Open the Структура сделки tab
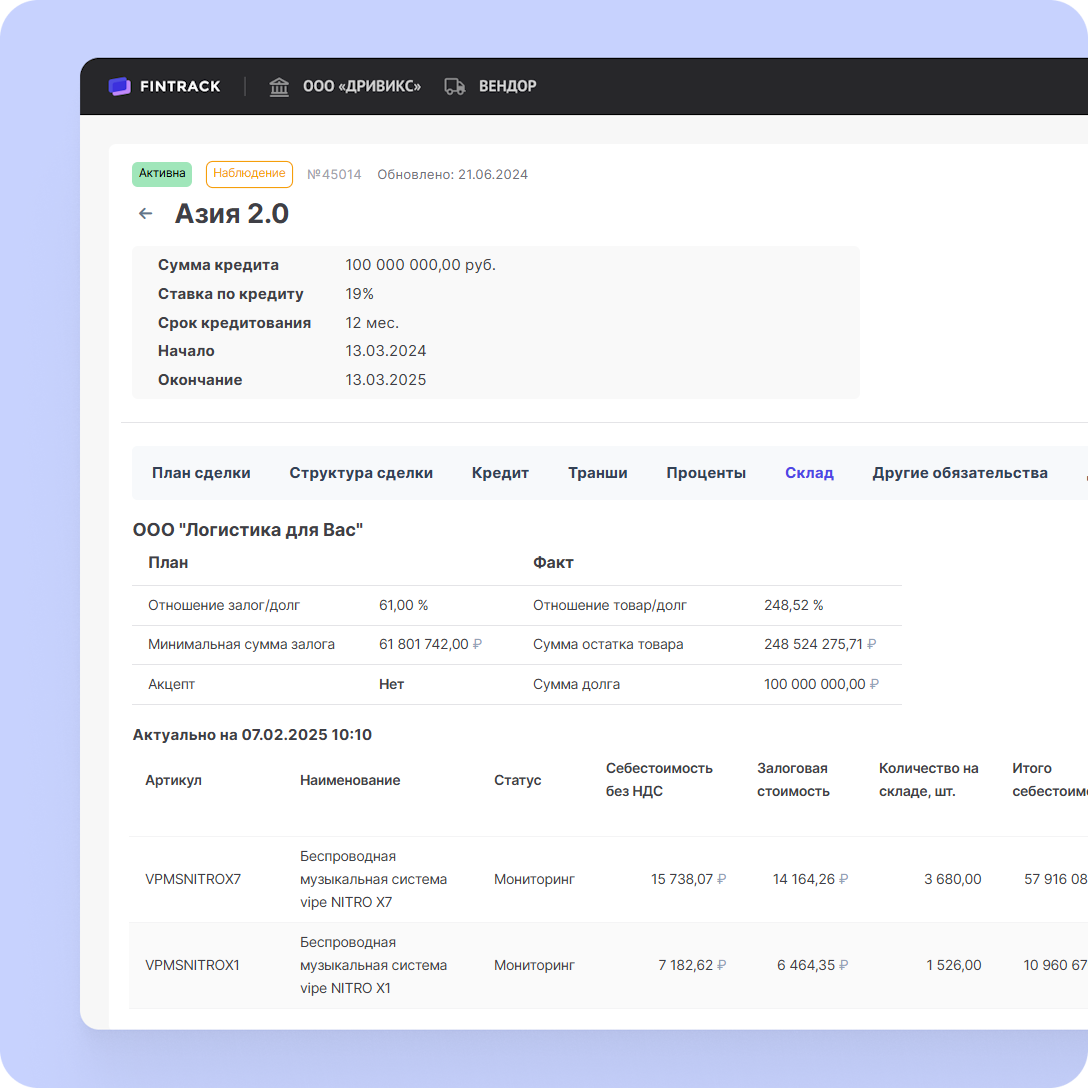The width and height of the screenshot is (1088, 1088). coord(361,473)
